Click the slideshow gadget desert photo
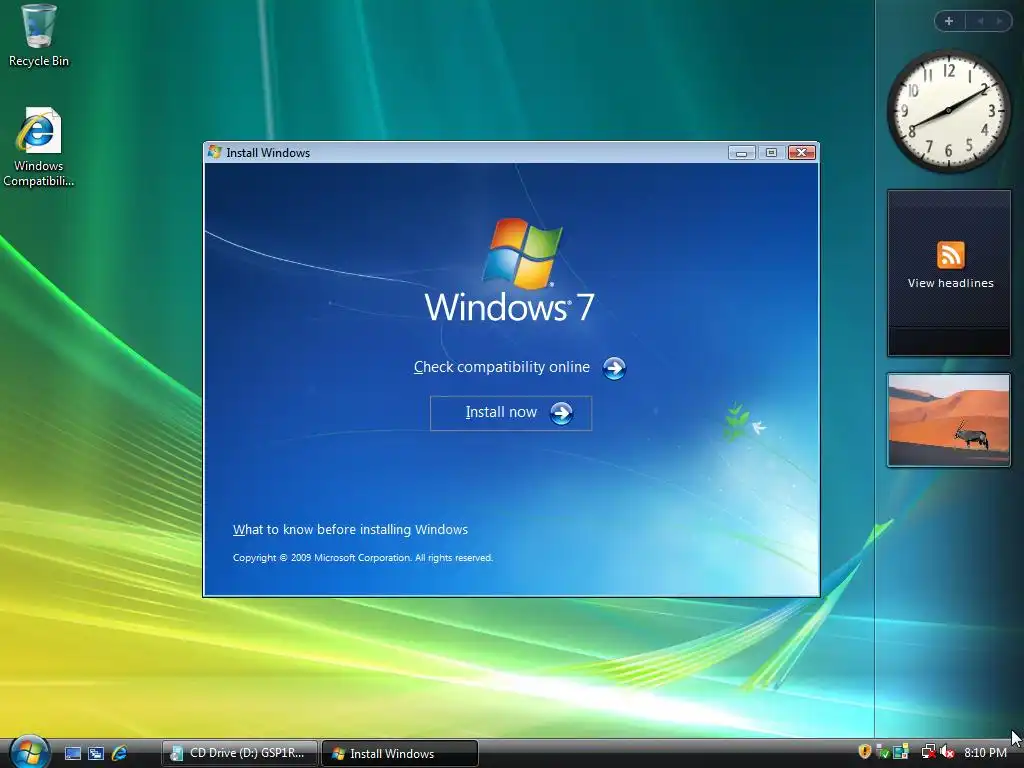 (x=948, y=420)
